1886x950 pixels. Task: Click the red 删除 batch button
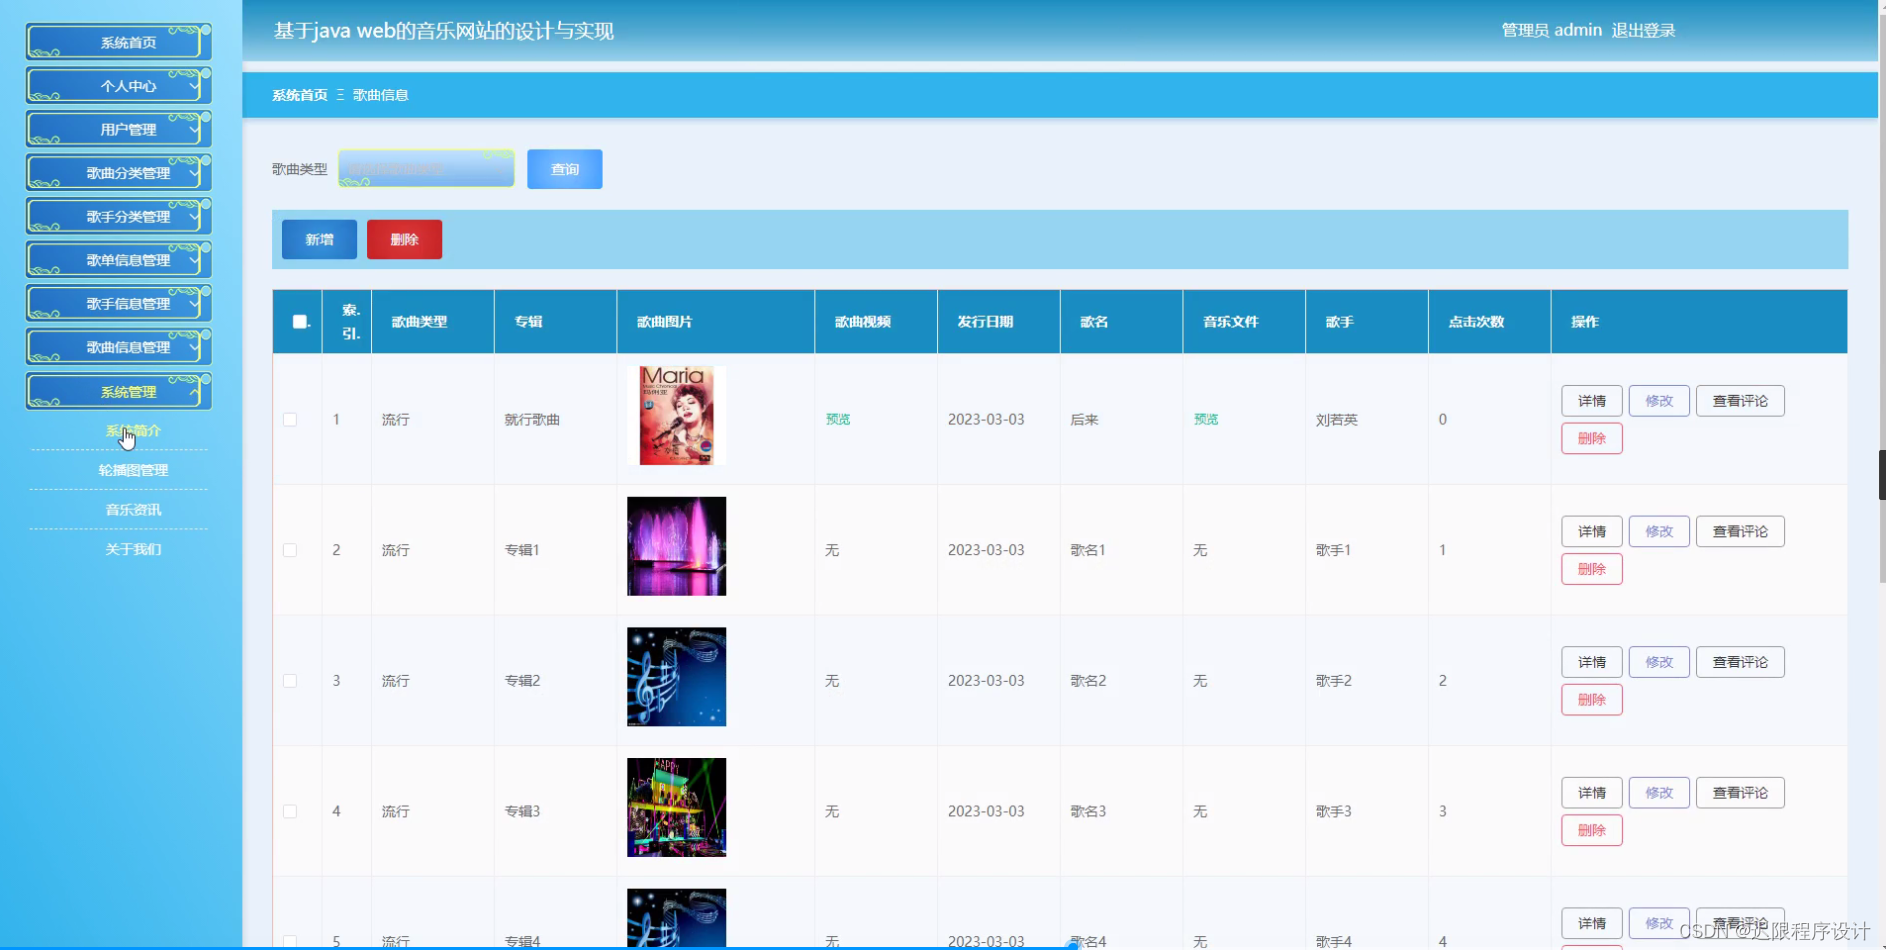404,239
